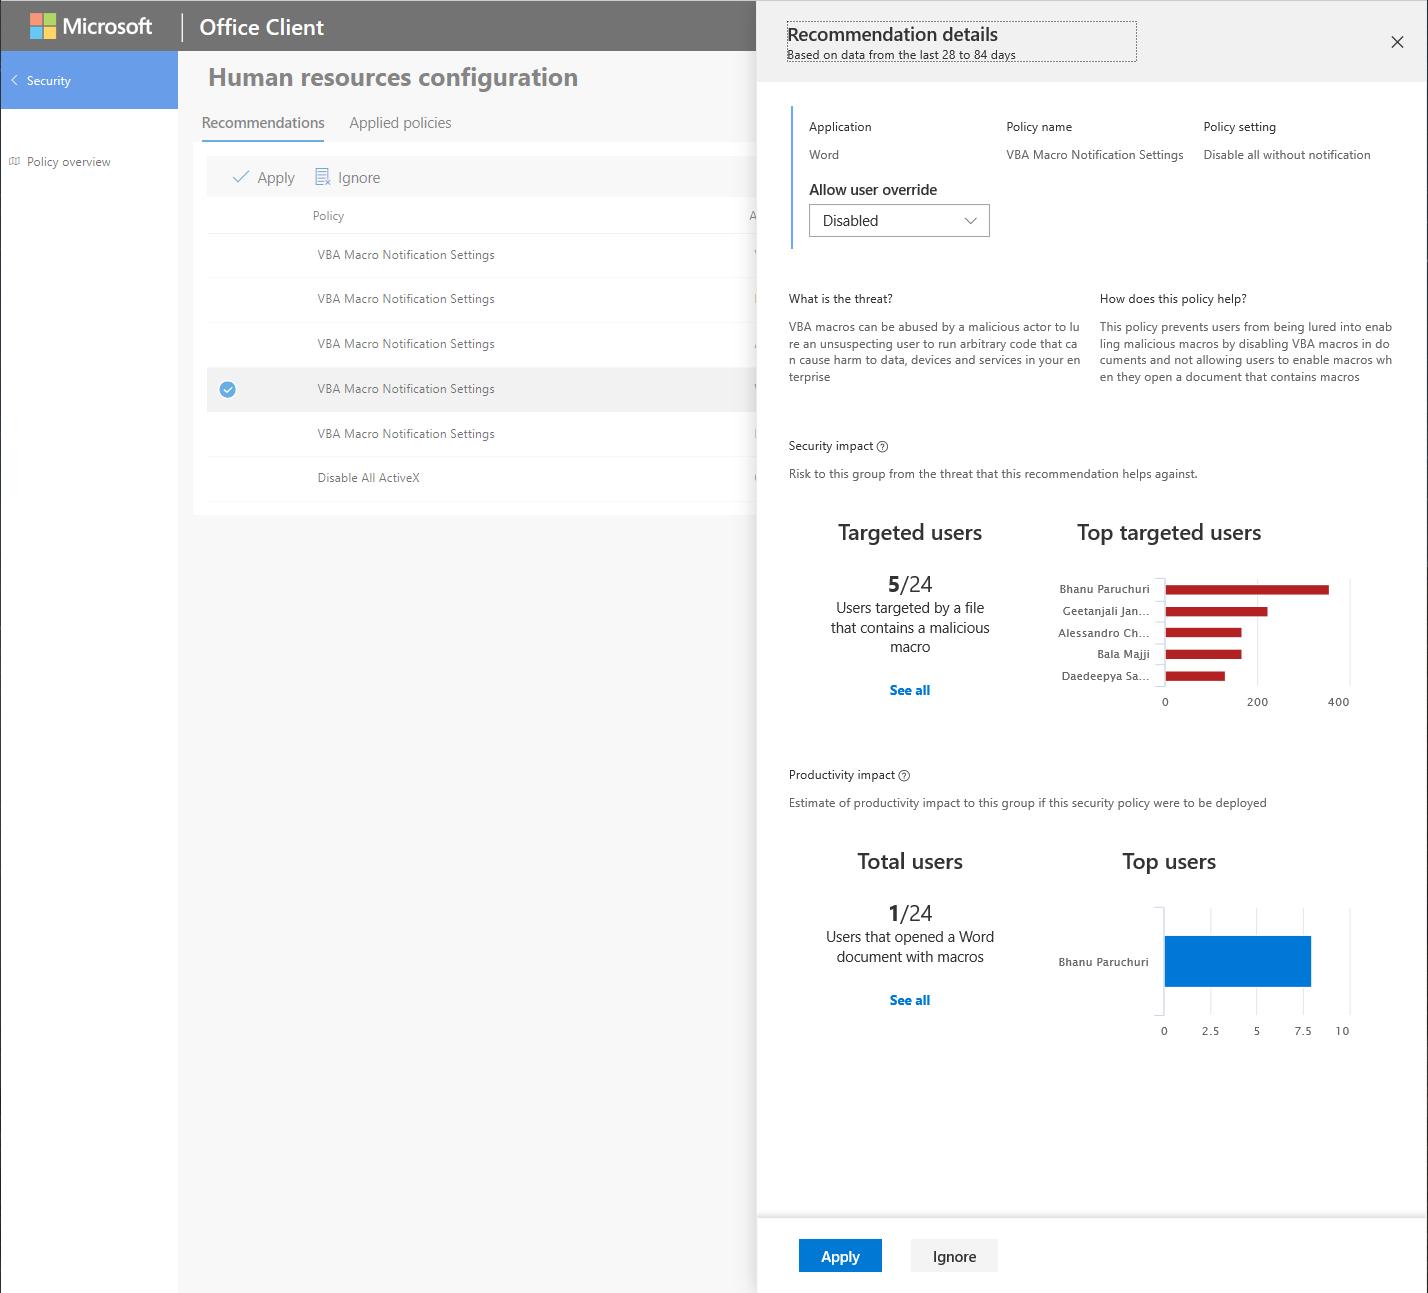This screenshot has width=1428, height=1293.
Task: Click the Ignore document icon in toolbar
Action: [322, 177]
